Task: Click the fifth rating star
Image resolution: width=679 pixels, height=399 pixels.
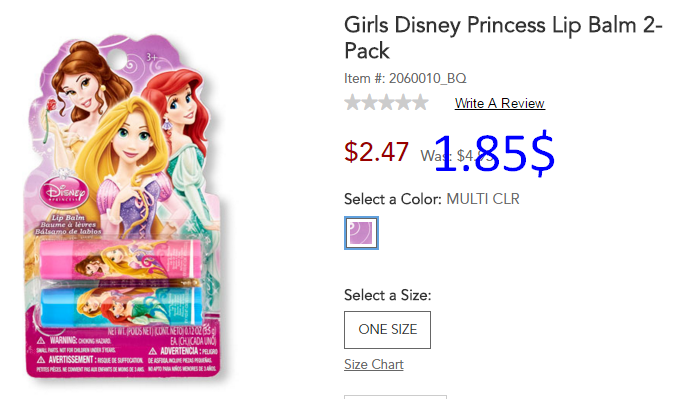Action: 420,103
